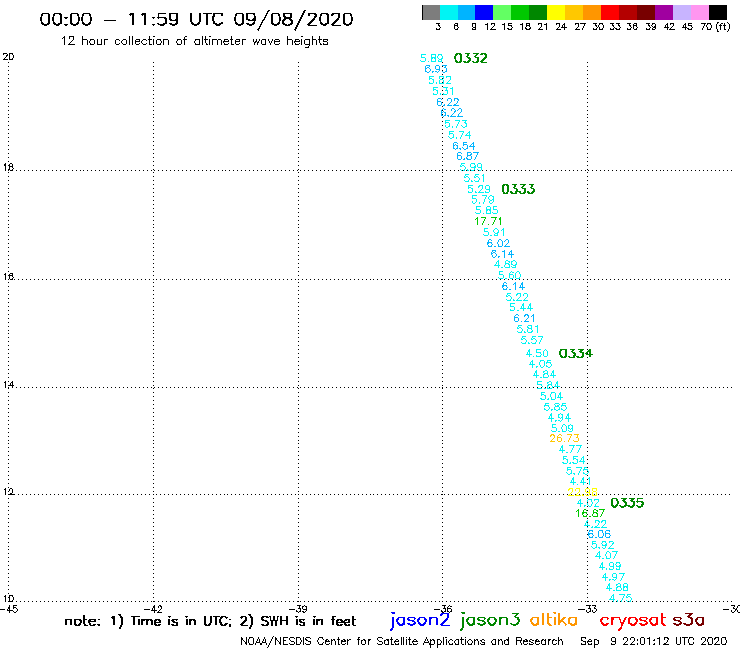The image size is (740, 650).
Task: Select the 6.02 wave height value
Action: point(498,244)
